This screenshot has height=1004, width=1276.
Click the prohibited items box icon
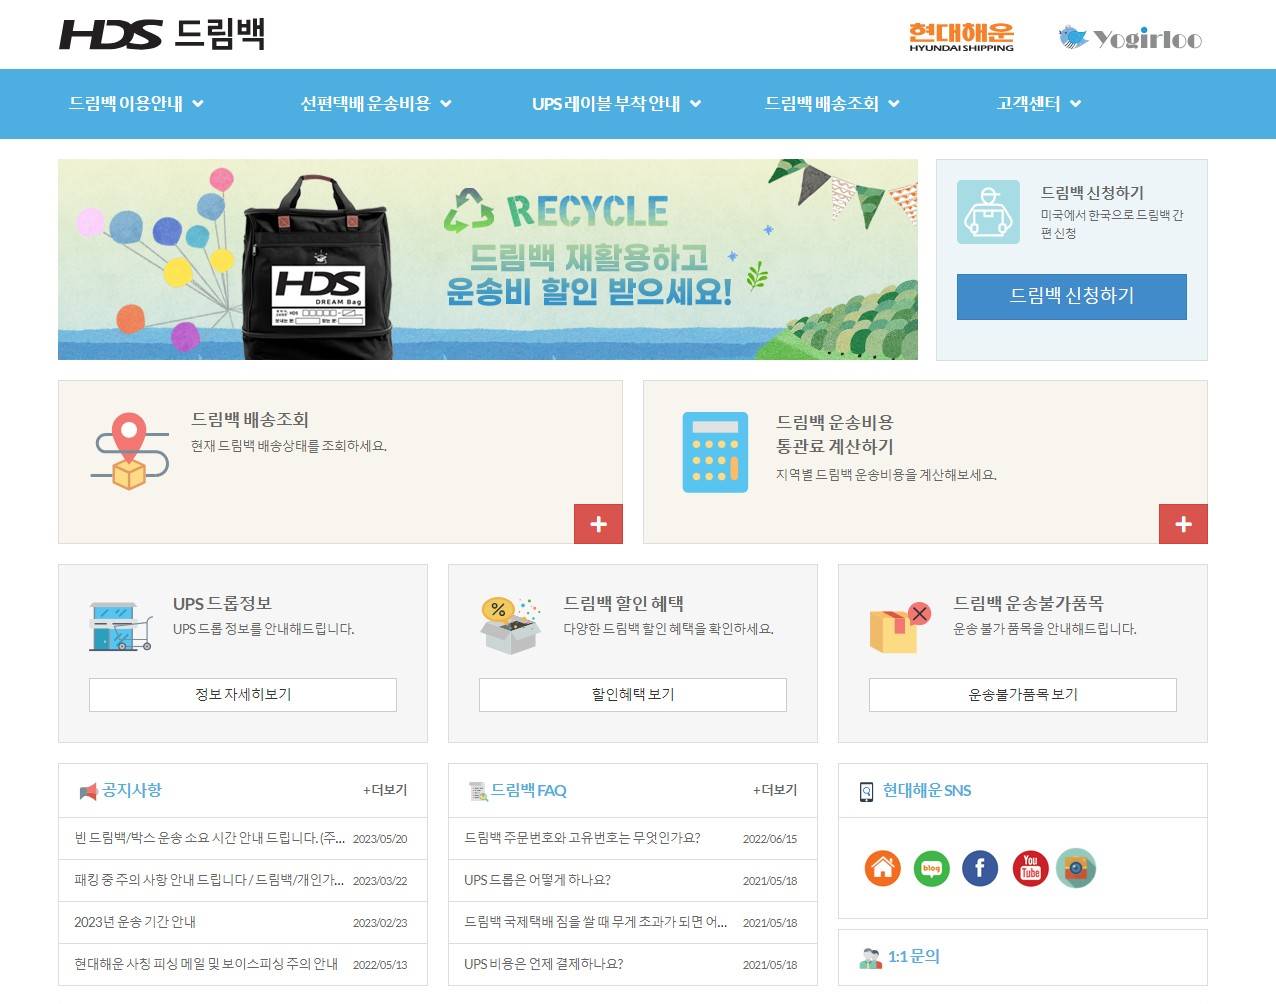point(900,628)
